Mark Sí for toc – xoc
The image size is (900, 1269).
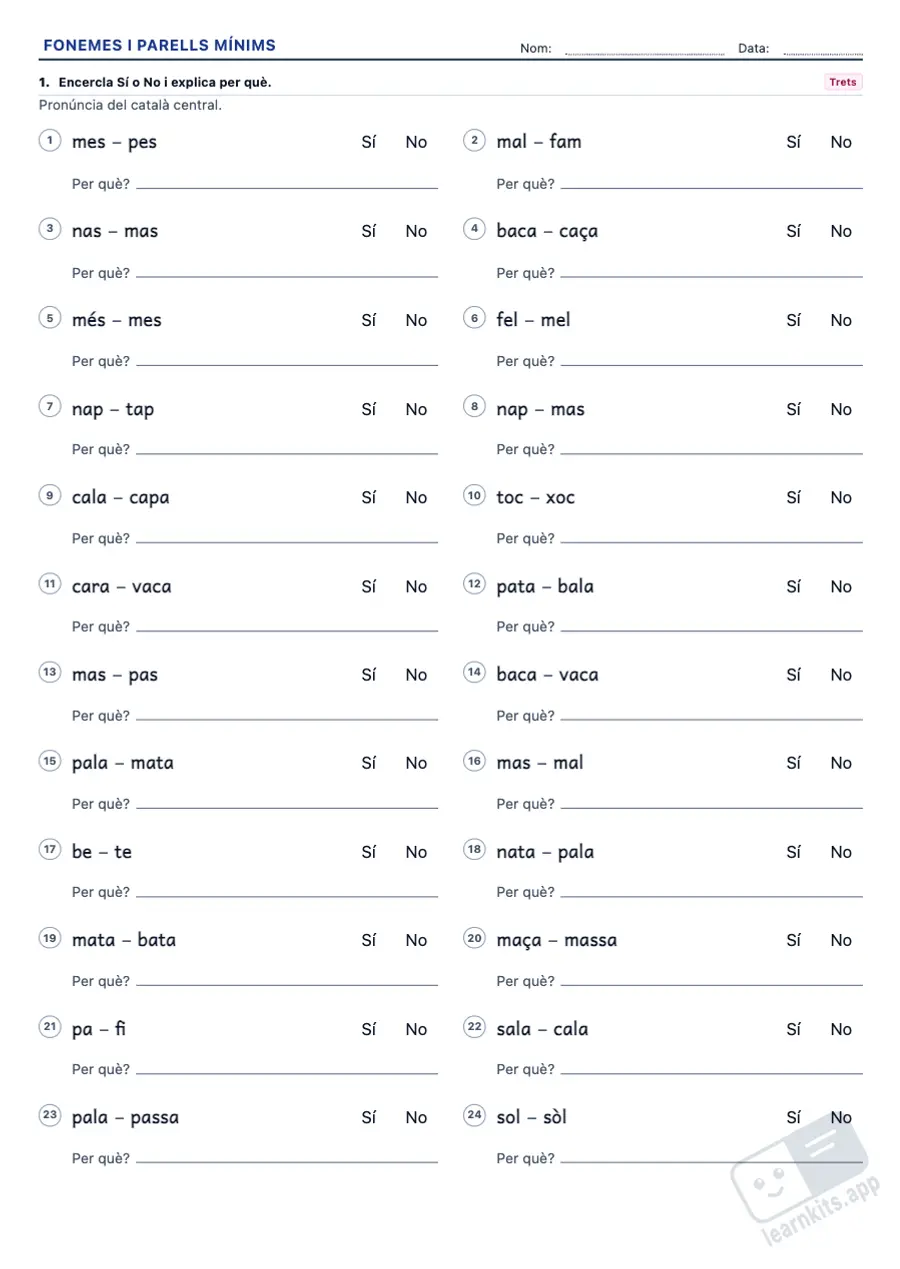click(794, 497)
